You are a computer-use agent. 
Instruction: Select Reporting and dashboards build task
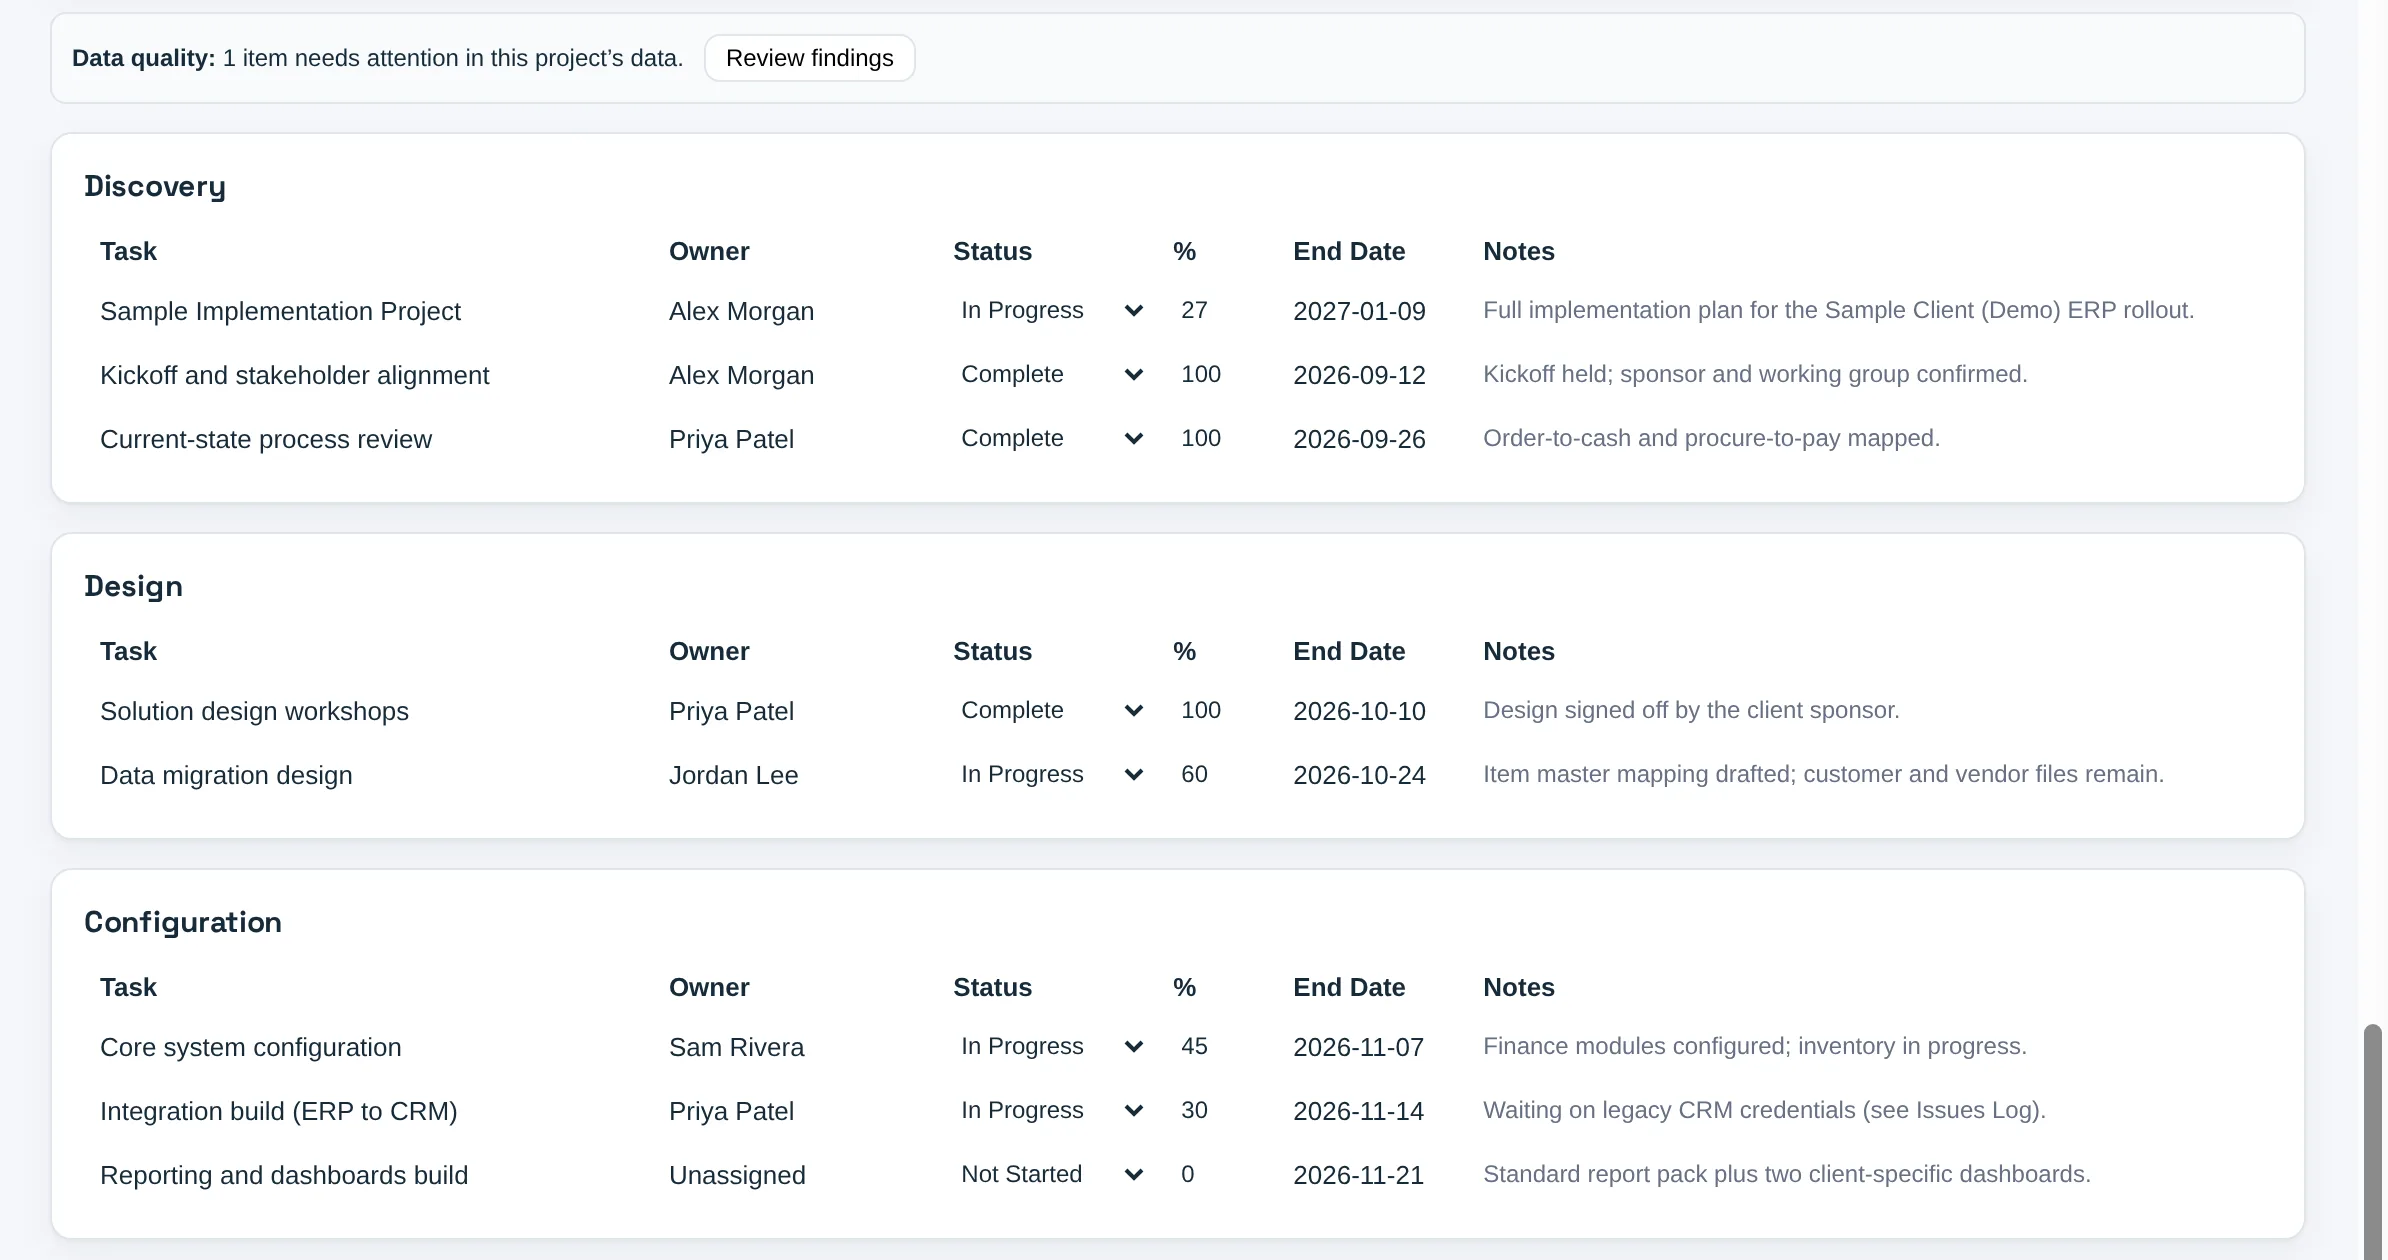[x=284, y=1175]
